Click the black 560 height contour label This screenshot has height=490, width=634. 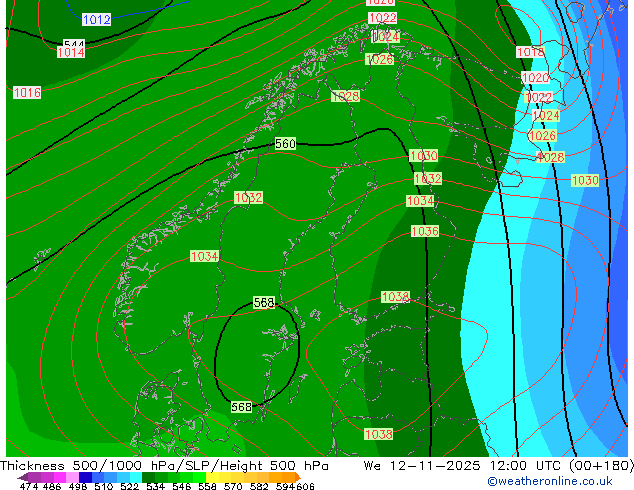285,144
